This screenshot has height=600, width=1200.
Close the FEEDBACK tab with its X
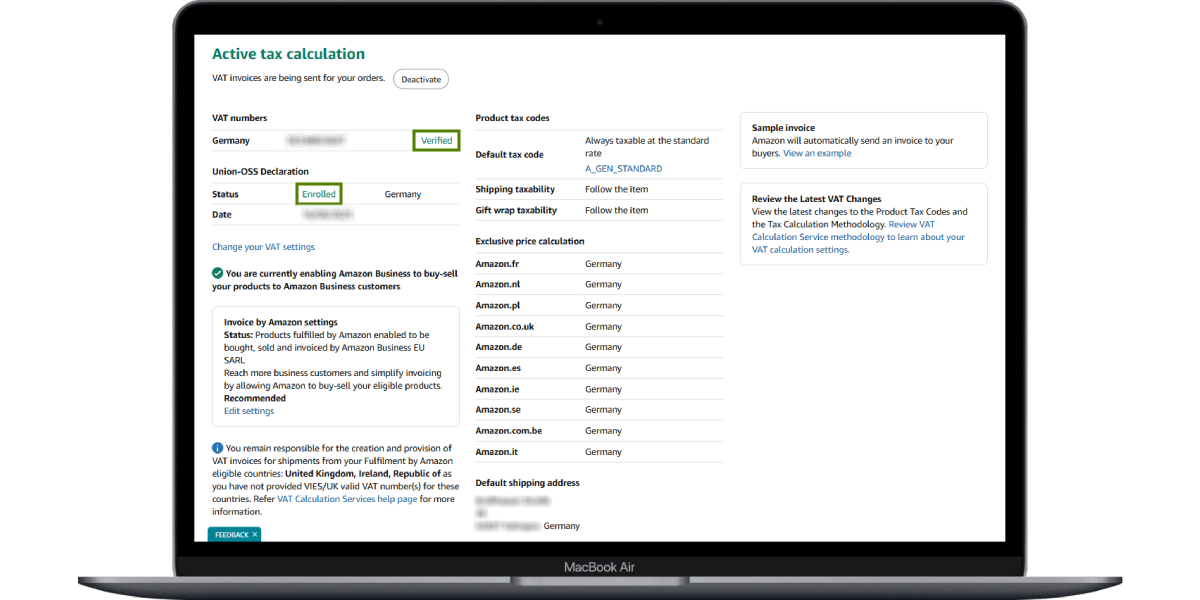[254, 535]
